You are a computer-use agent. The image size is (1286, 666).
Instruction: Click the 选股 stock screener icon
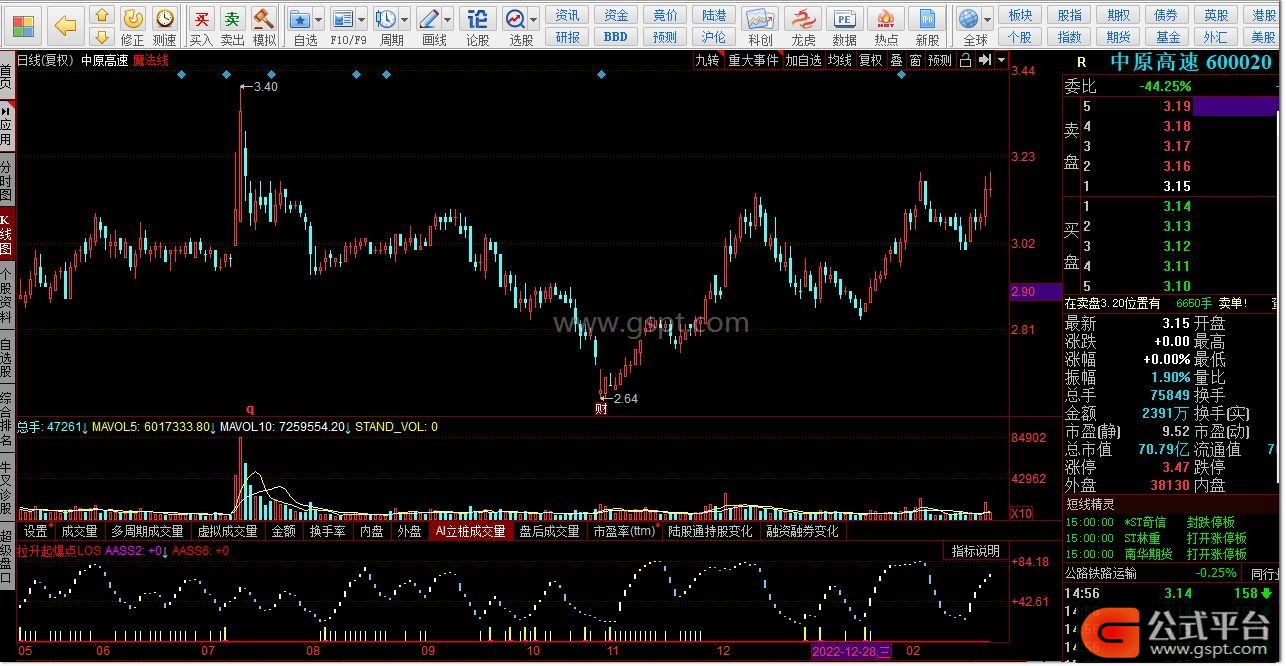point(515,18)
